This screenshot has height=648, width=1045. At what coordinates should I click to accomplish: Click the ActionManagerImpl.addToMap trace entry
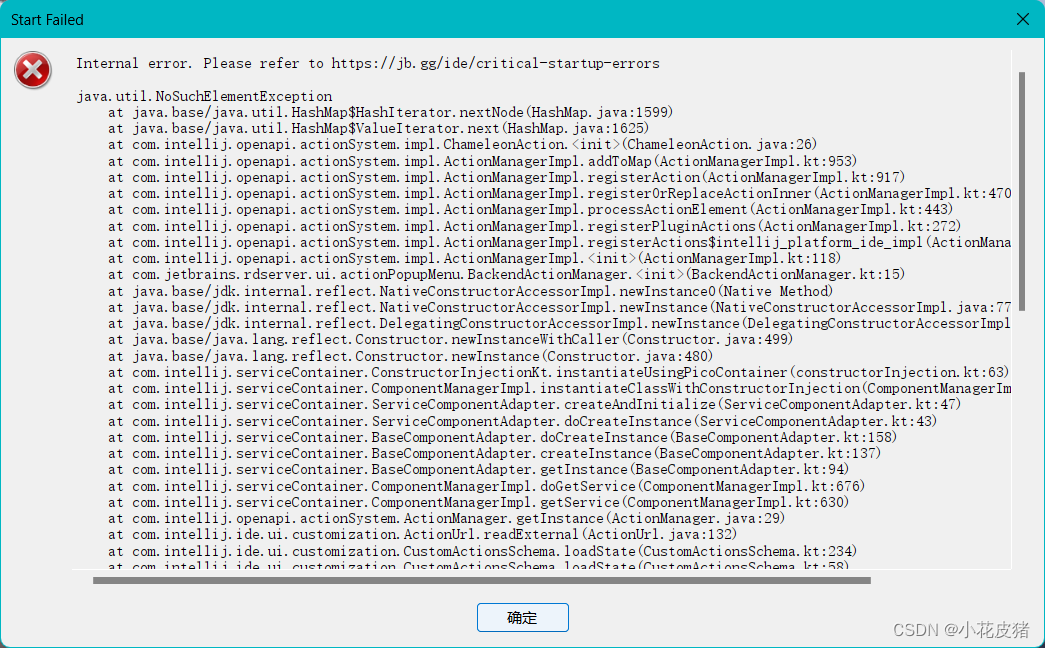point(430,160)
